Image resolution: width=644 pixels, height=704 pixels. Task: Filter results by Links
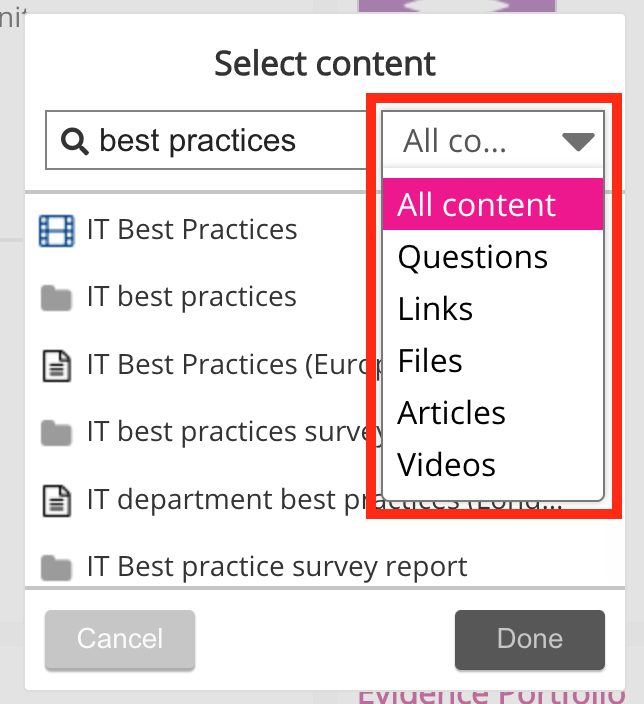(x=435, y=309)
